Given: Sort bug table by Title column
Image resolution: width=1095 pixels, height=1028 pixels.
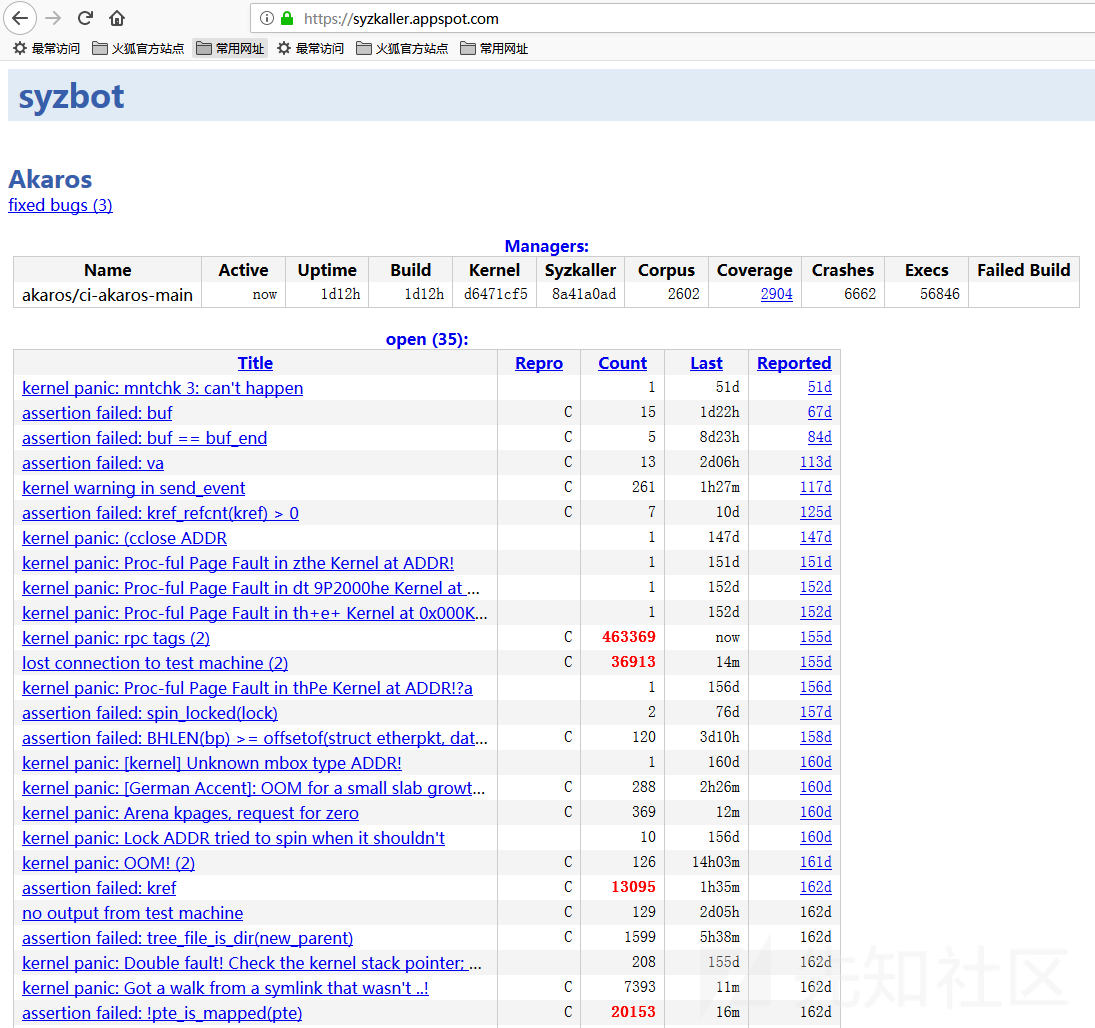Looking at the screenshot, I should [255, 363].
